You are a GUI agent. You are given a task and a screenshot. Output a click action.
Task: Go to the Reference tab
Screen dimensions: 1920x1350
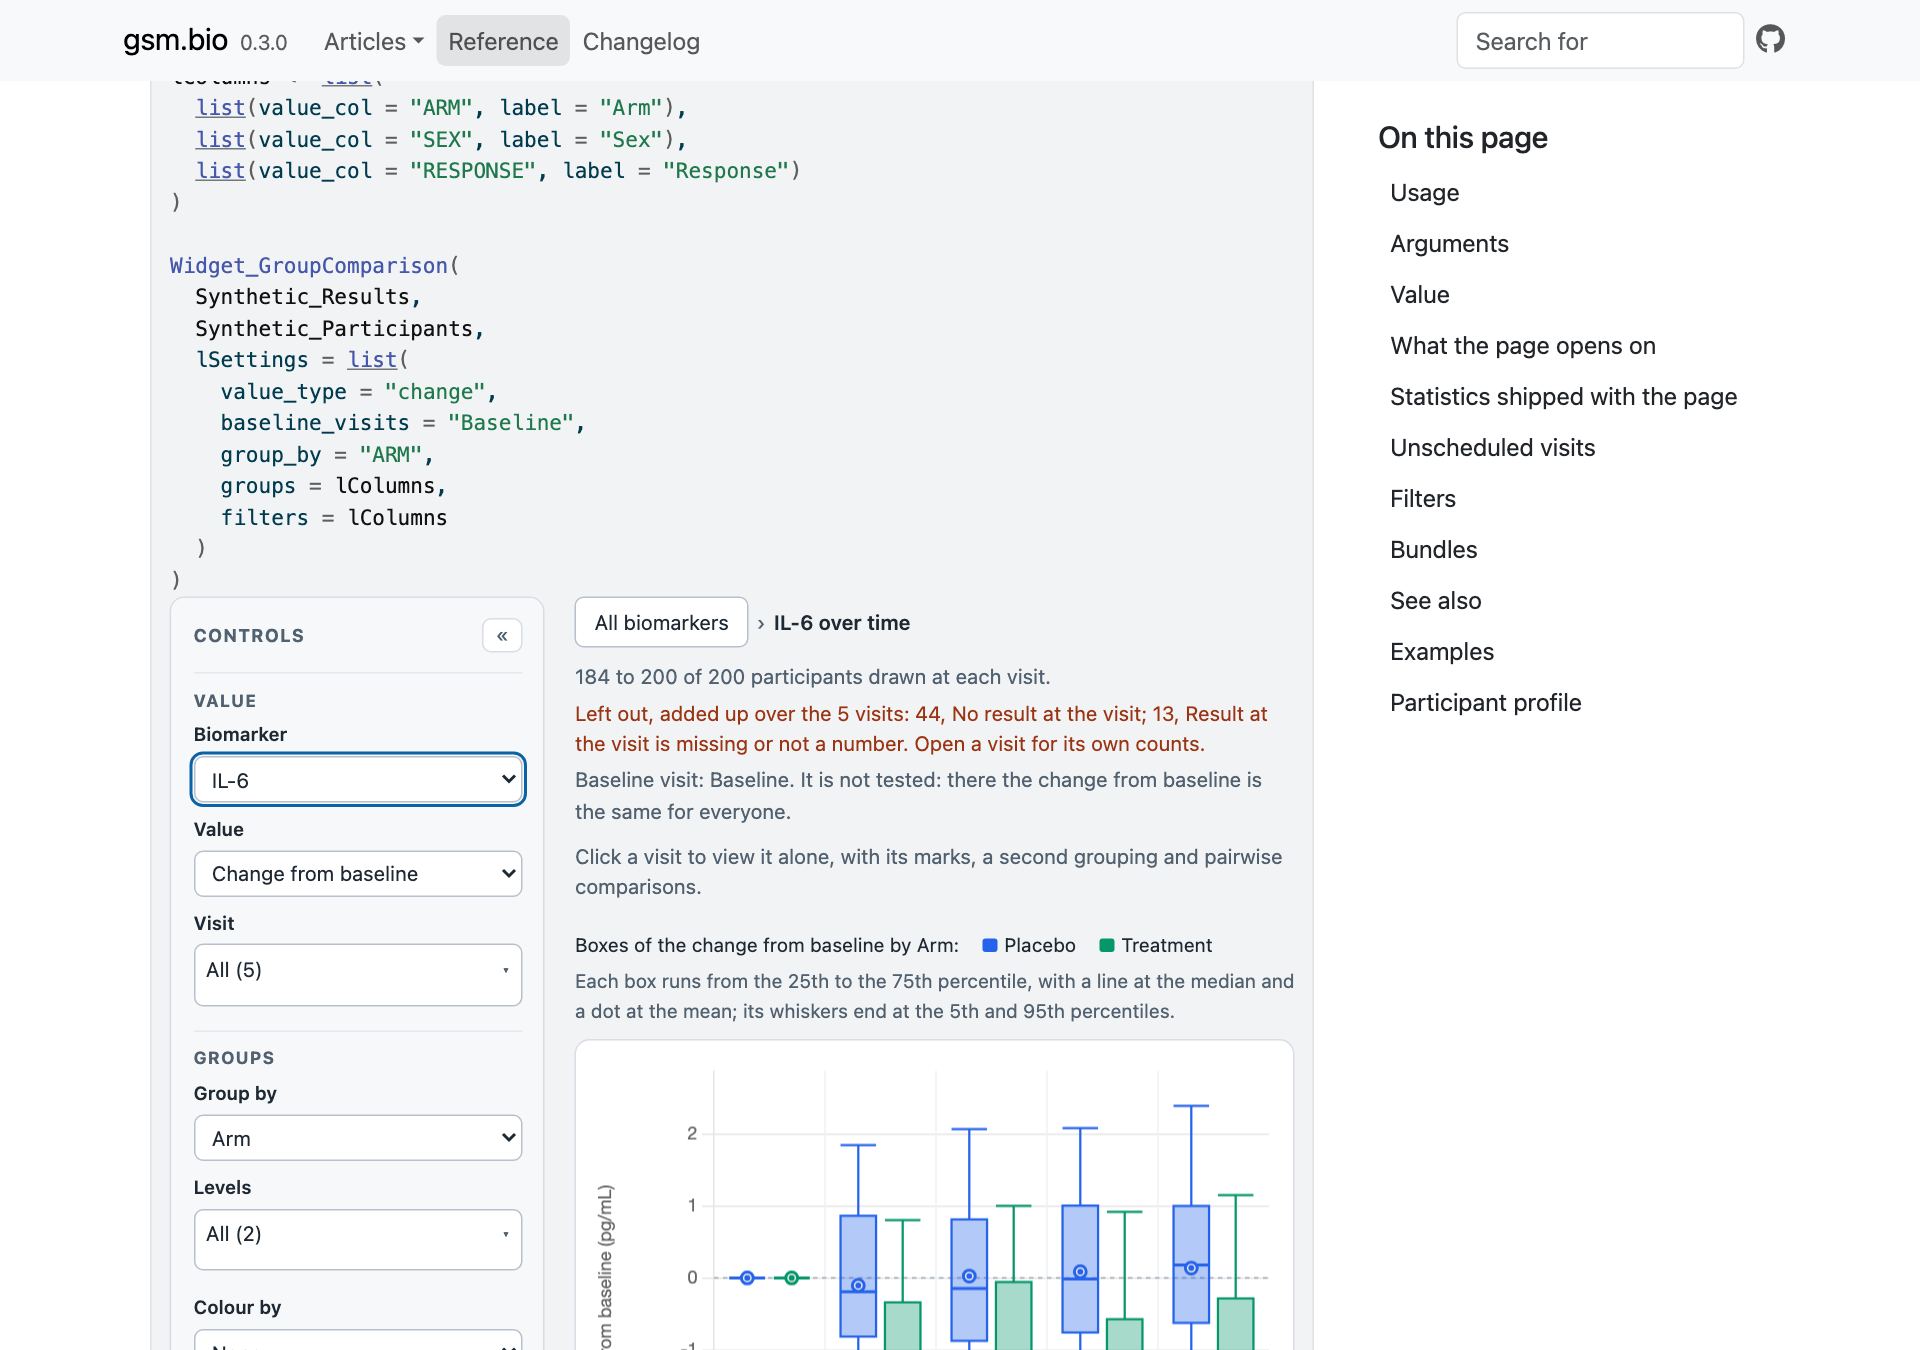pos(503,42)
